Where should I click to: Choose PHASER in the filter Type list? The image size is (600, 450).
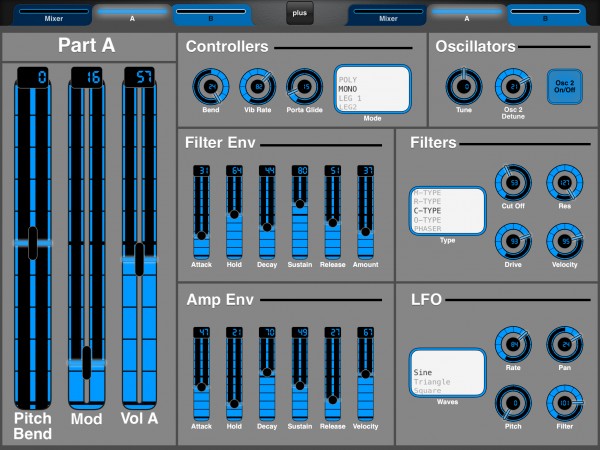pyautogui.click(x=427, y=228)
